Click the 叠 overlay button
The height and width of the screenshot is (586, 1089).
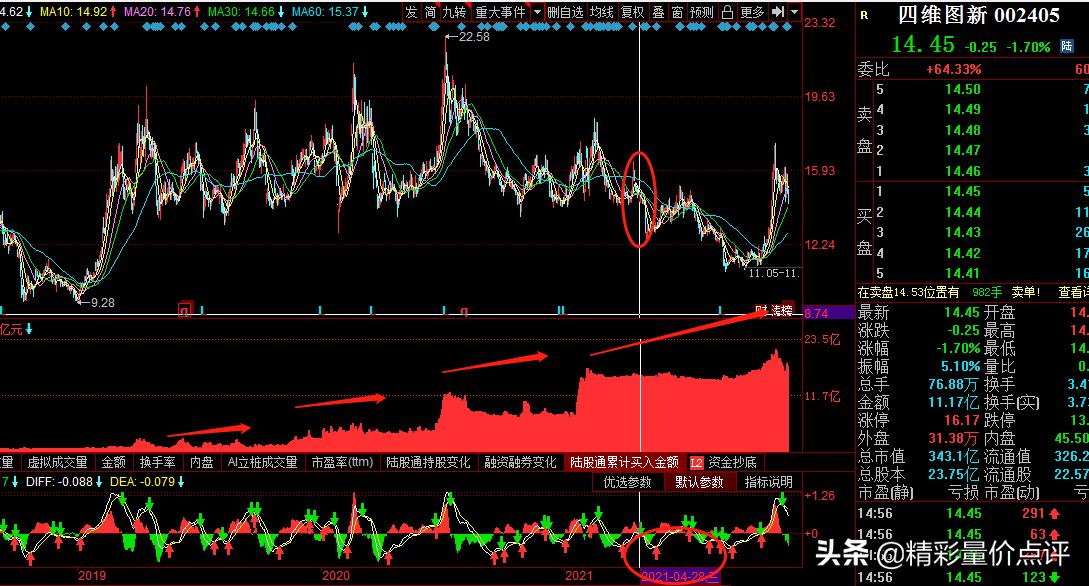[658, 12]
